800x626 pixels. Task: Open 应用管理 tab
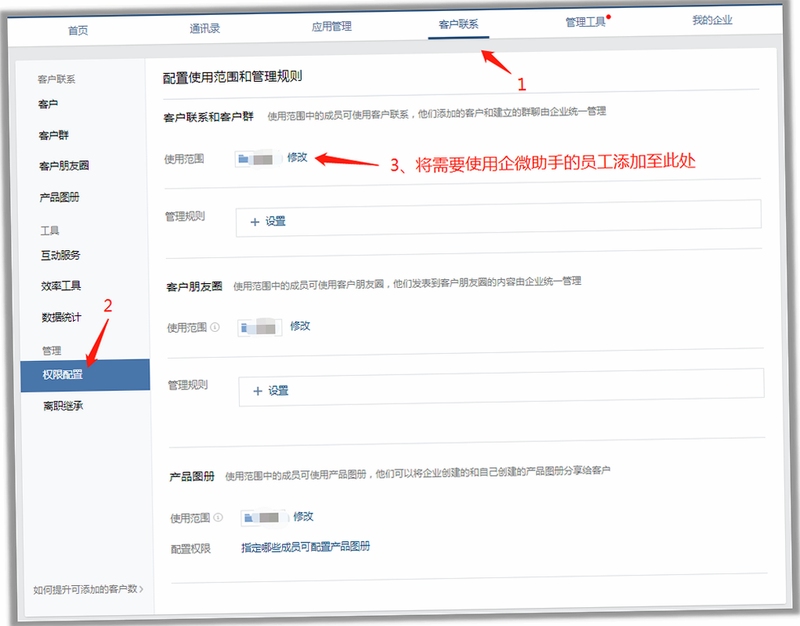tap(332, 26)
